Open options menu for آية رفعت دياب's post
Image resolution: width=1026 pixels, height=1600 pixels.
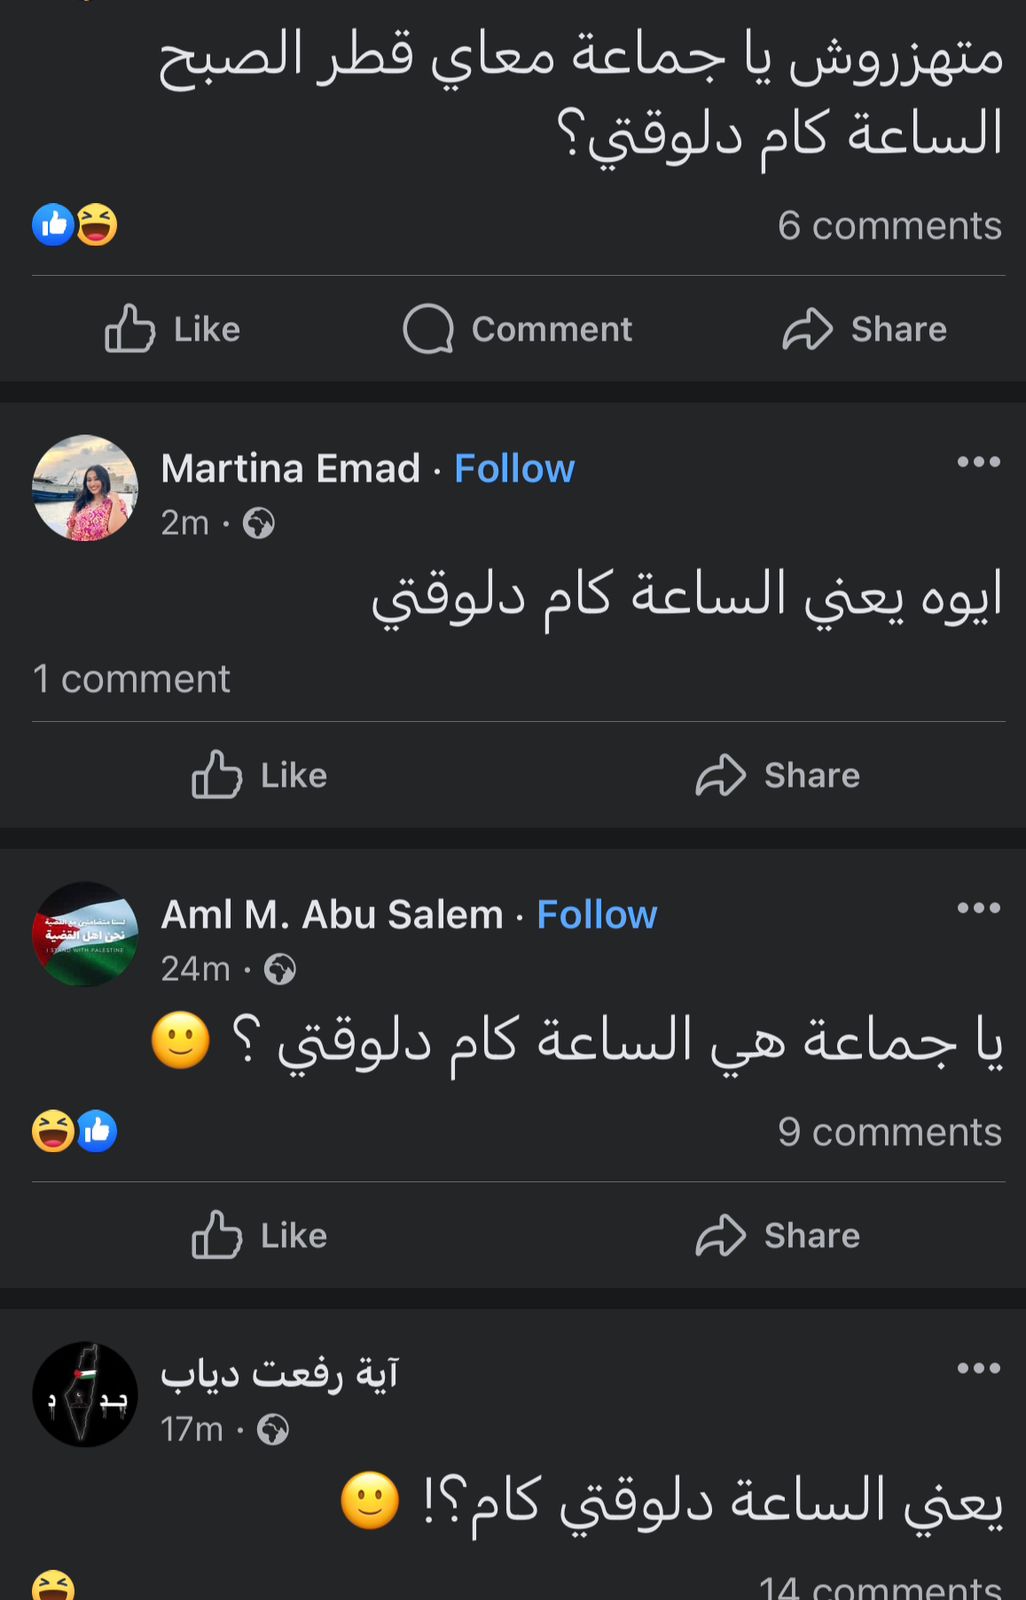978,1368
